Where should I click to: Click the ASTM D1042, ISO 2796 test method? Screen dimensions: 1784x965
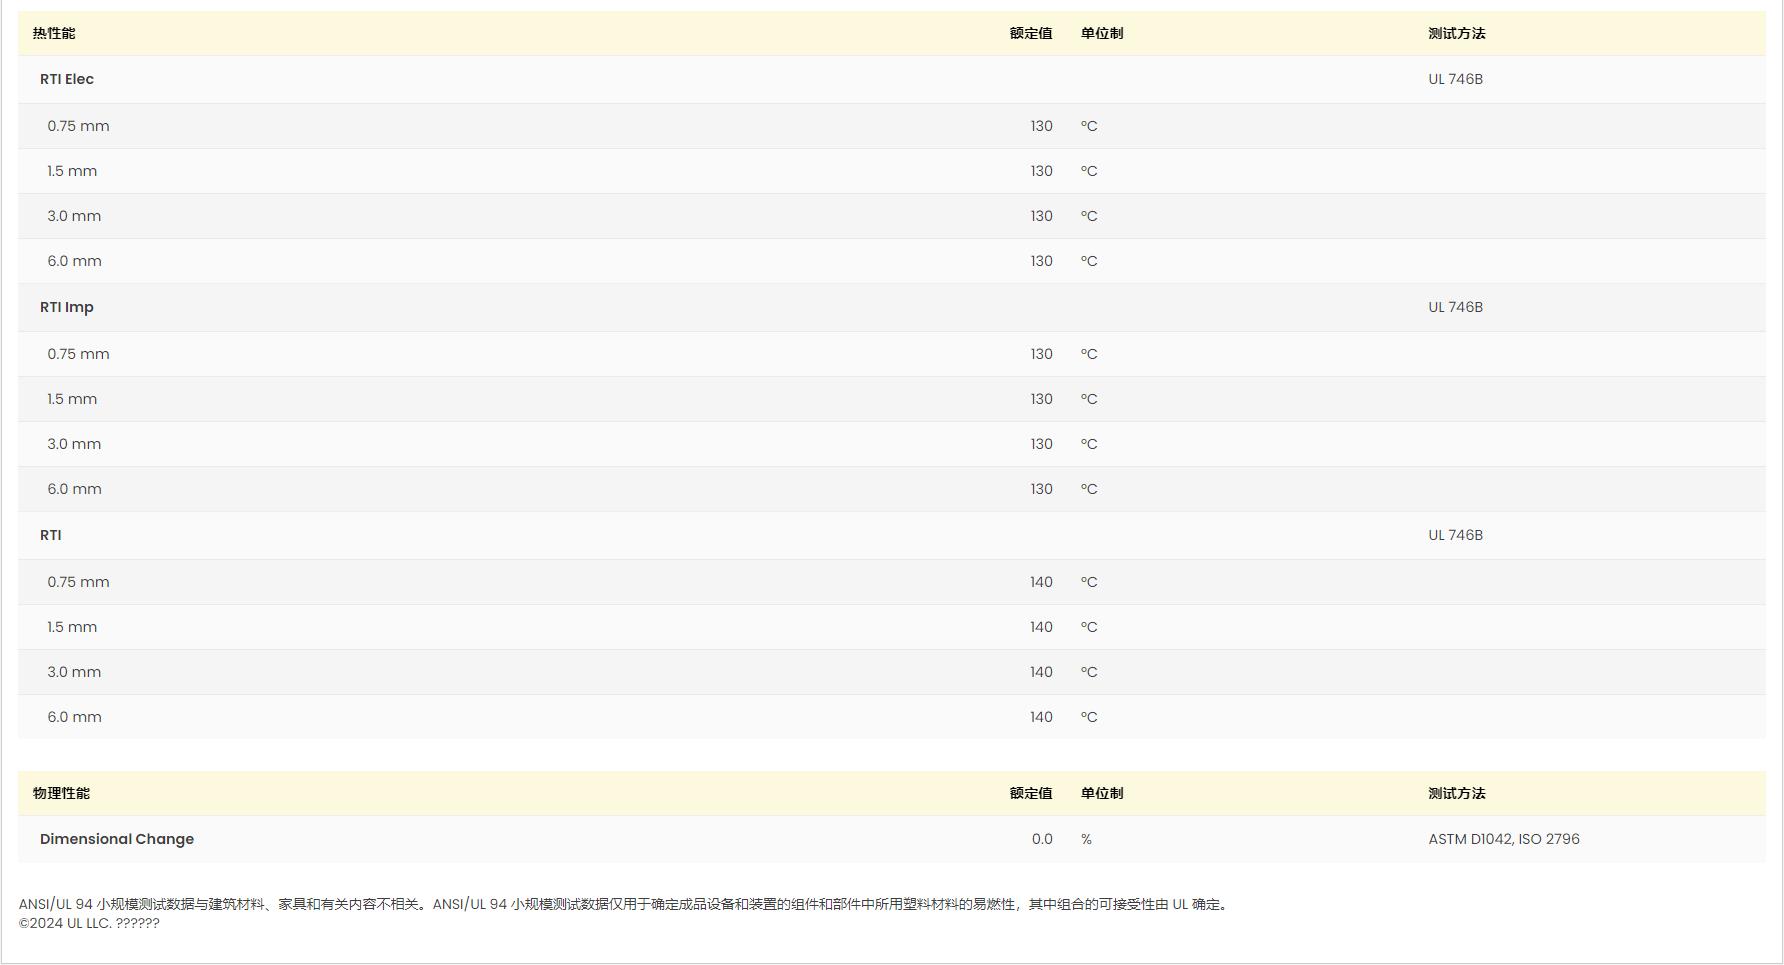pyautogui.click(x=1503, y=839)
